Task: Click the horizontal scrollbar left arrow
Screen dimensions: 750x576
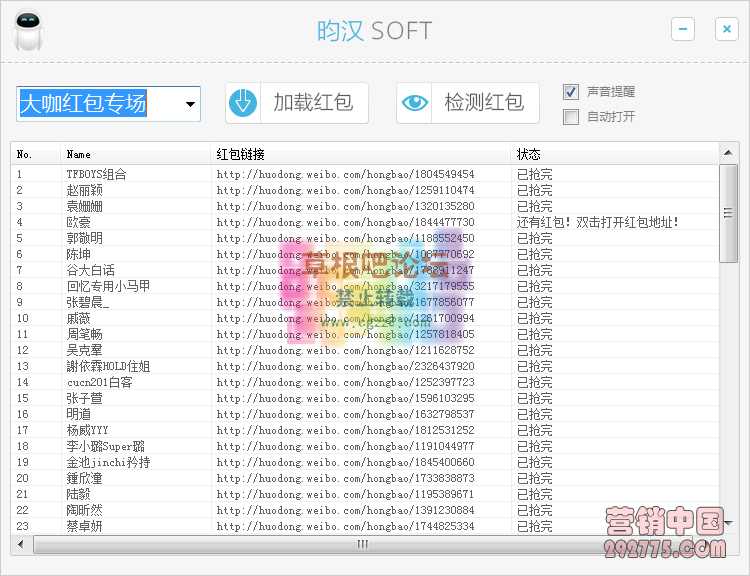Action: [x=22, y=545]
